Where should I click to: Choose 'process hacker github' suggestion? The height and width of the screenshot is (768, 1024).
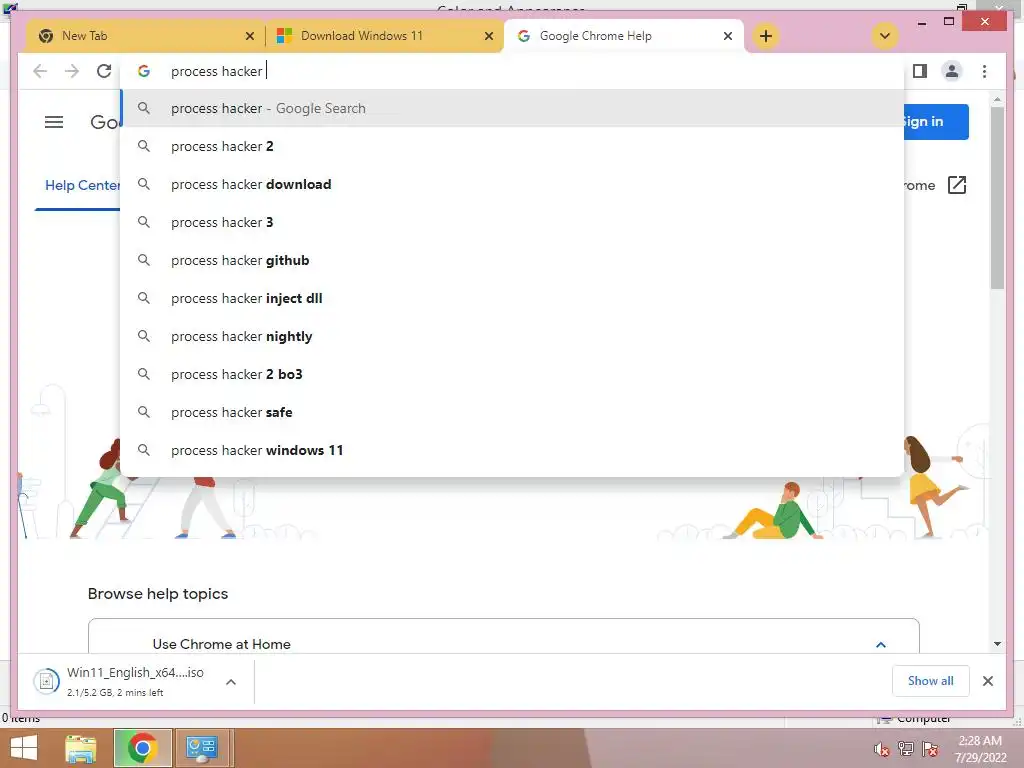pyautogui.click(x=513, y=260)
